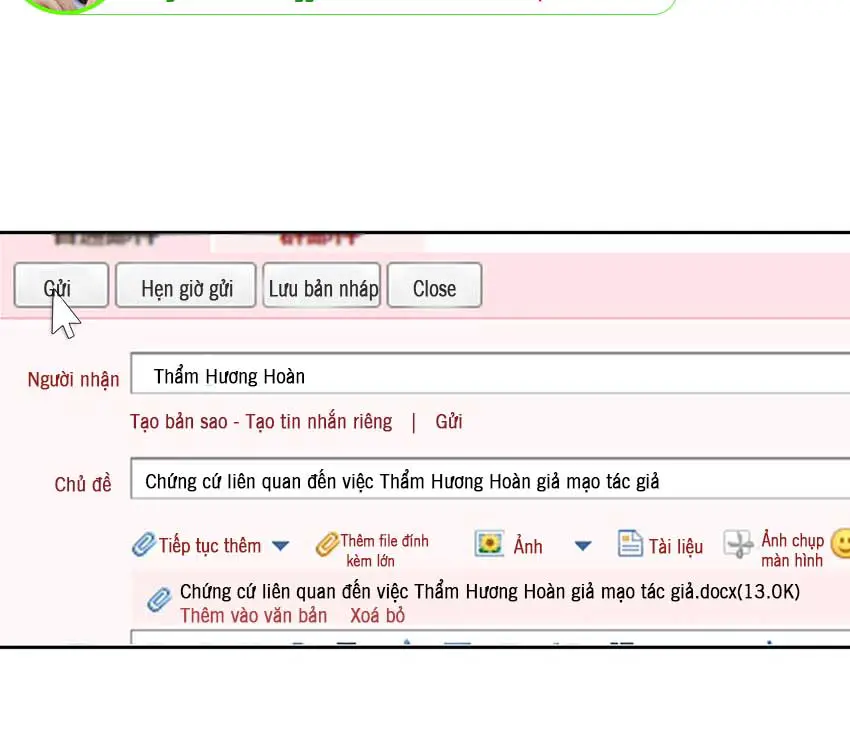The height and width of the screenshot is (749, 850).
Task: Click the Hẹn giờ gửi button
Action: tap(186, 286)
